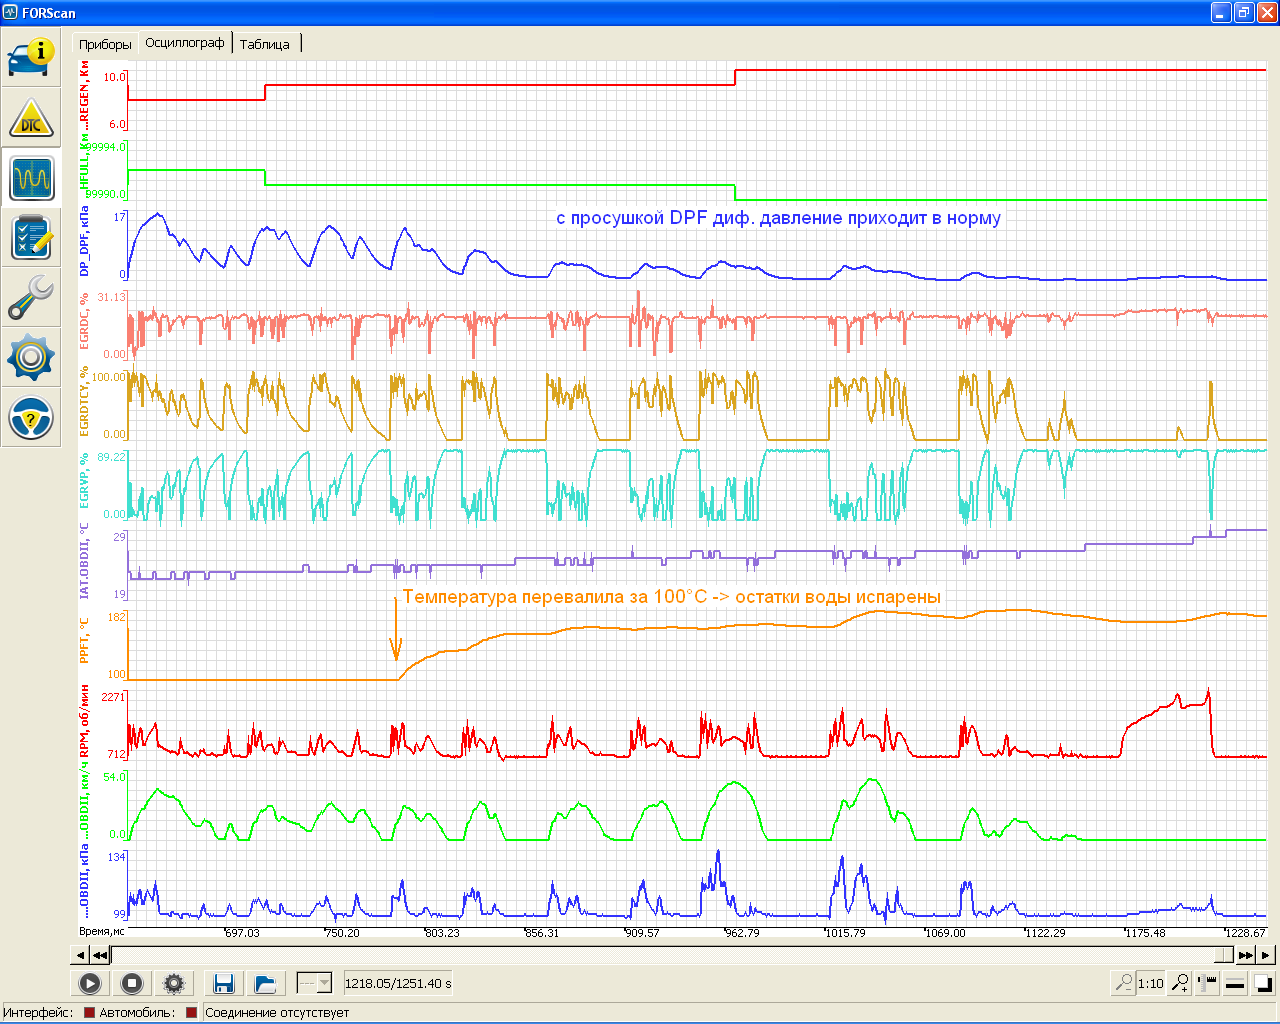Toggle the line thickness button
Image resolution: width=1280 pixels, height=1024 pixels.
(1235, 984)
